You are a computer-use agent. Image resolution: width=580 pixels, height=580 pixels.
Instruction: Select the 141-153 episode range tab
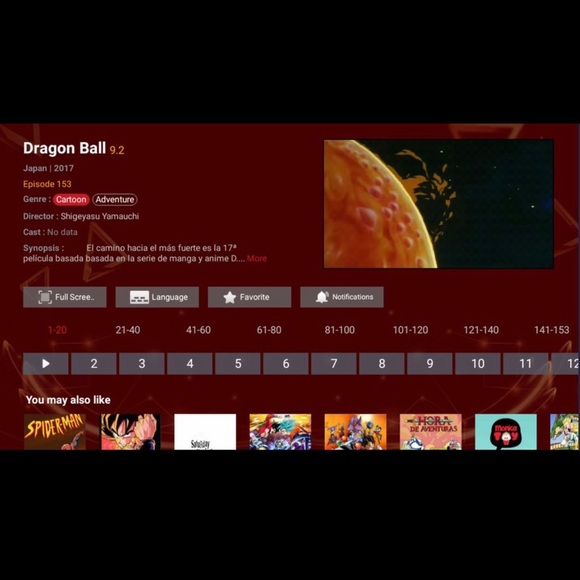[552, 330]
